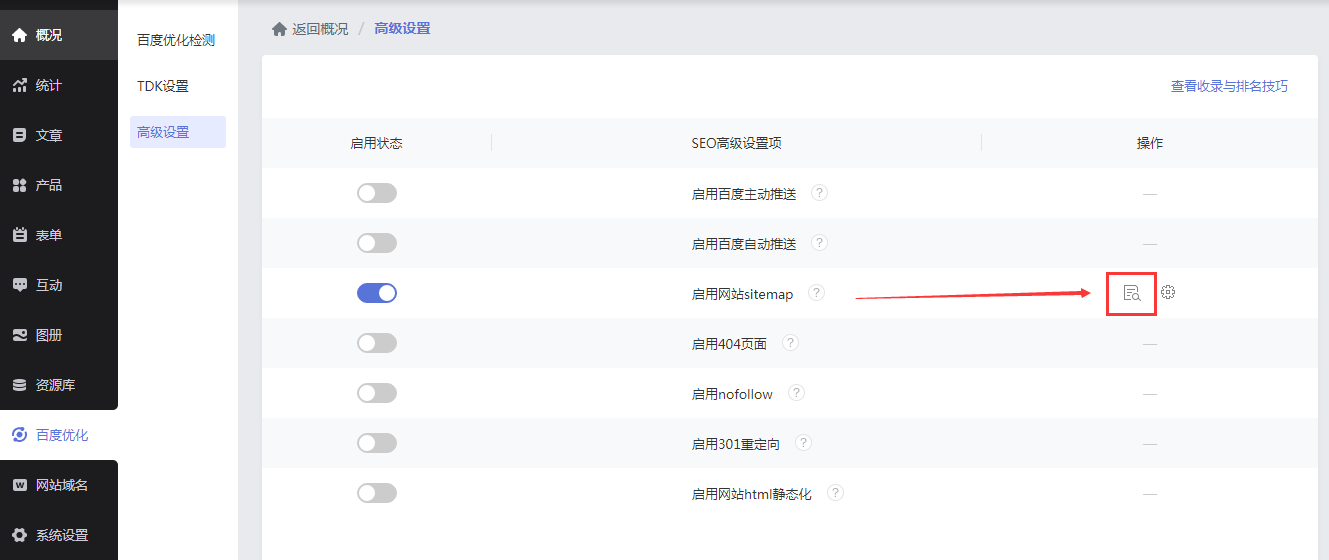Click 高级设置 in the breadcrumb
The image size is (1329, 560).
[x=402, y=29]
